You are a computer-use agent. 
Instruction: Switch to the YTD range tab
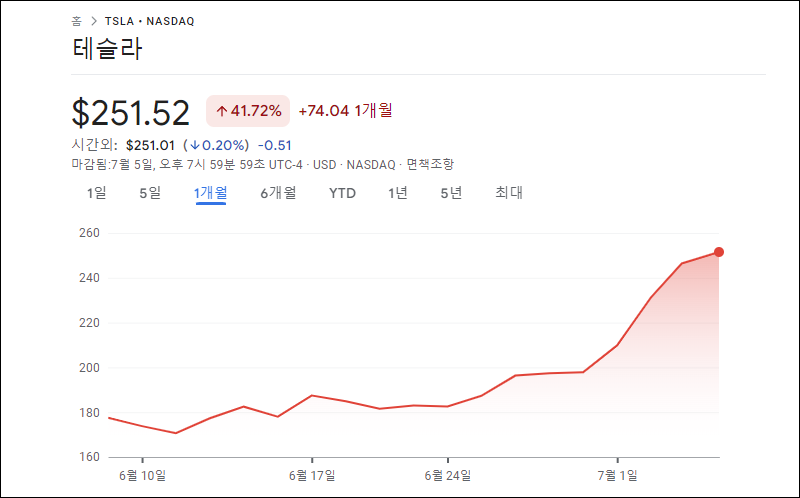342,193
